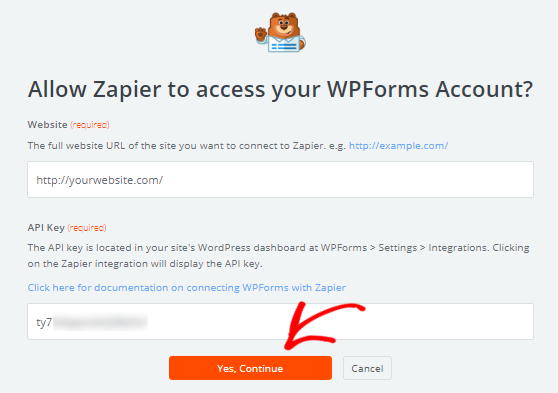The height and width of the screenshot is (393, 558).
Task: Select the API Key field label
Action: 46,227
